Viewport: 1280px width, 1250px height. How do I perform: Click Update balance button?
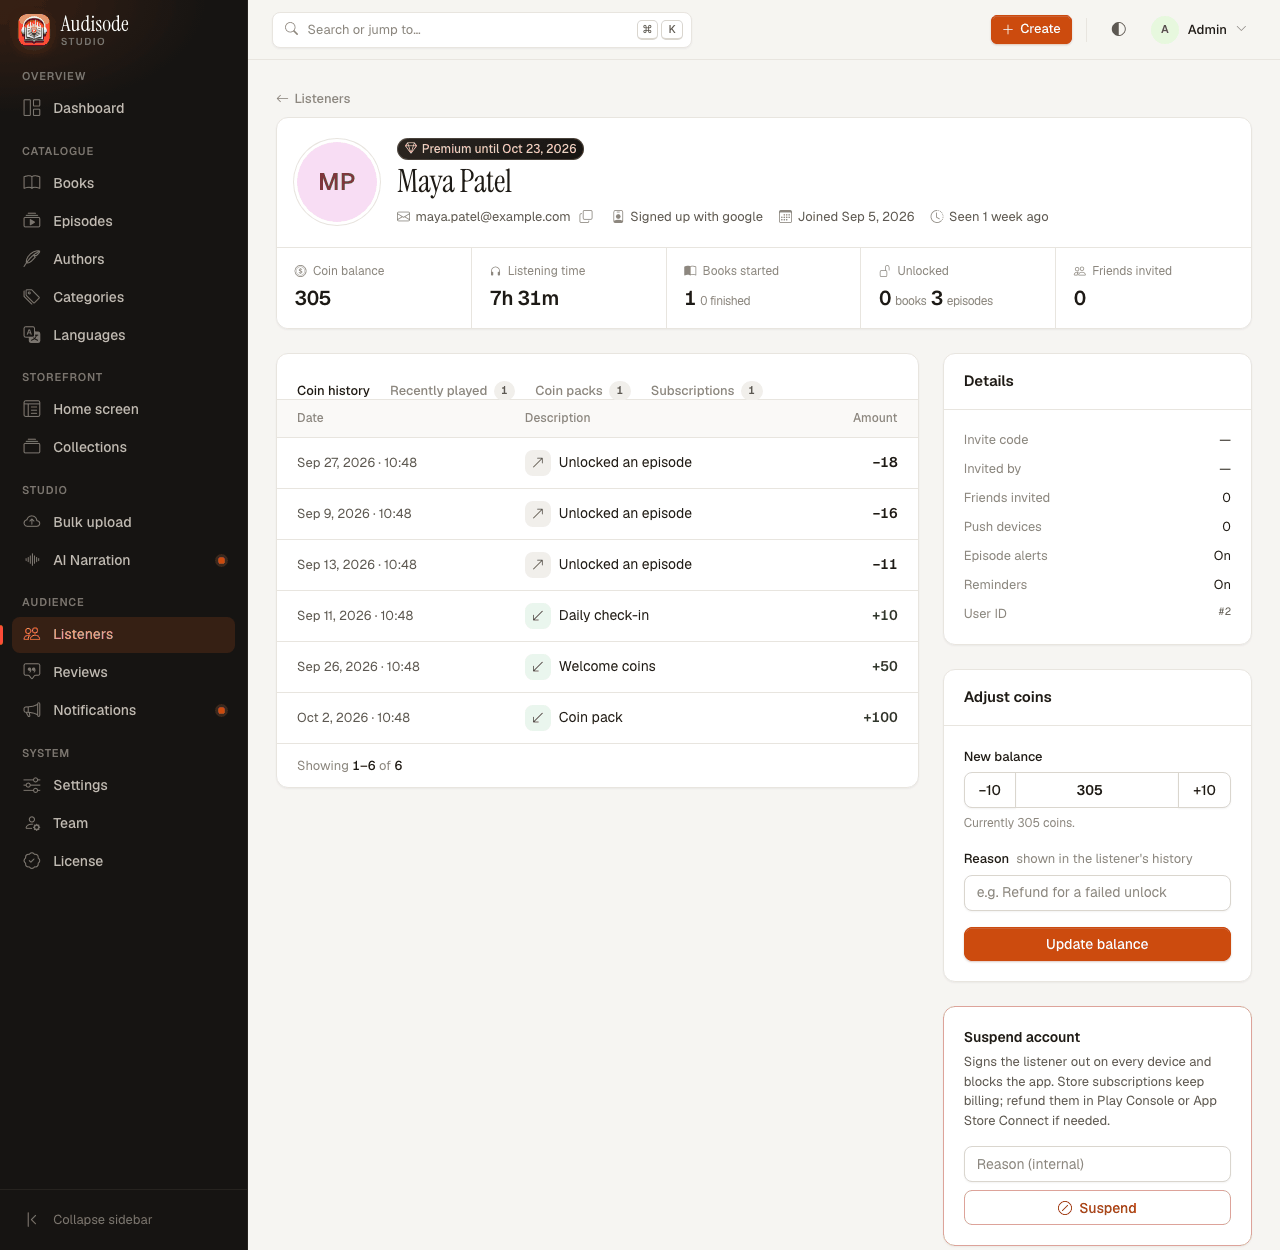pyautogui.click(x=1097, y=944)
